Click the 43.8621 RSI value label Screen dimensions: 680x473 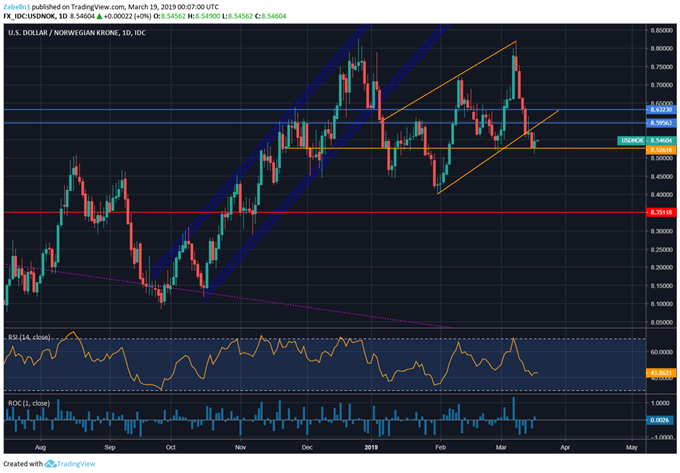pos(661,373)
